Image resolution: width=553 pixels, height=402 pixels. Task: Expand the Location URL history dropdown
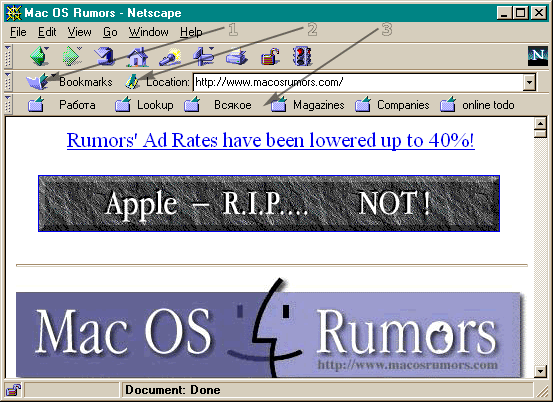tap(529, 82)
